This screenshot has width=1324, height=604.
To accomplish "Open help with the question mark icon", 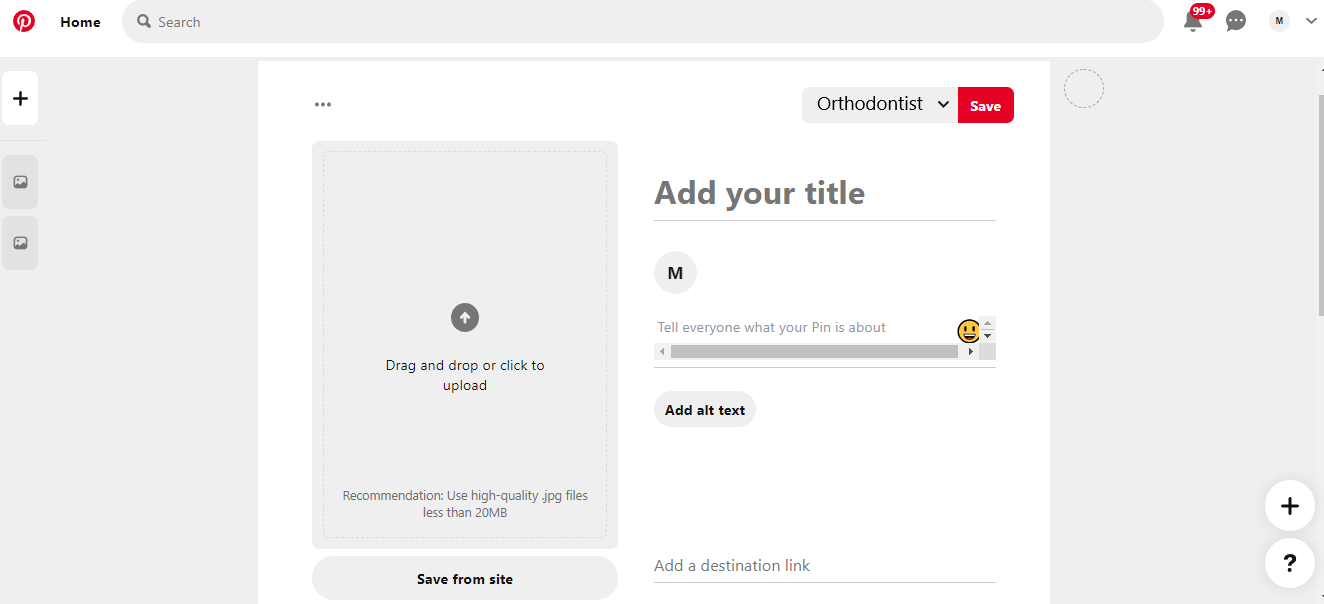I will coord(1289,563).
